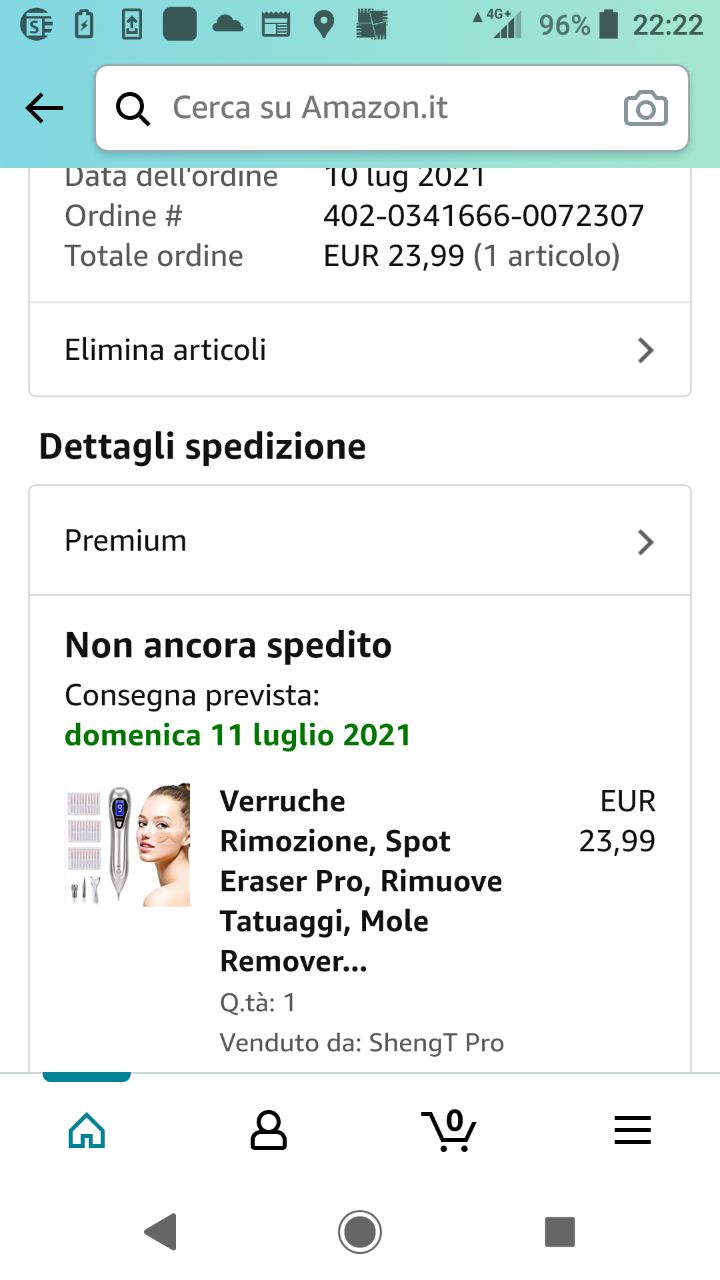Tap the order number 402-0341666-0072307
Image resolution: width=720 pixels, height=1280 pixels.
tap(484, 216)
